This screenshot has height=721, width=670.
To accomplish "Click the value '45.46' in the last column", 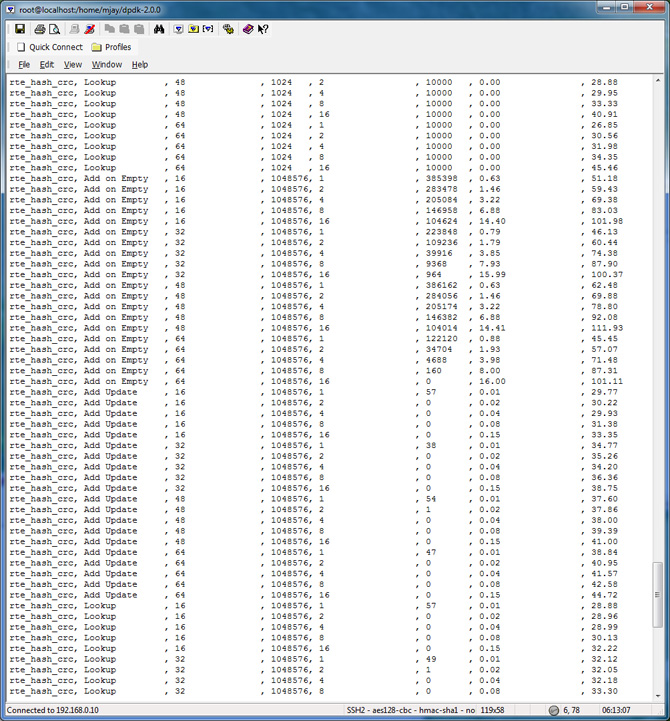I will [x=604, y=168].
